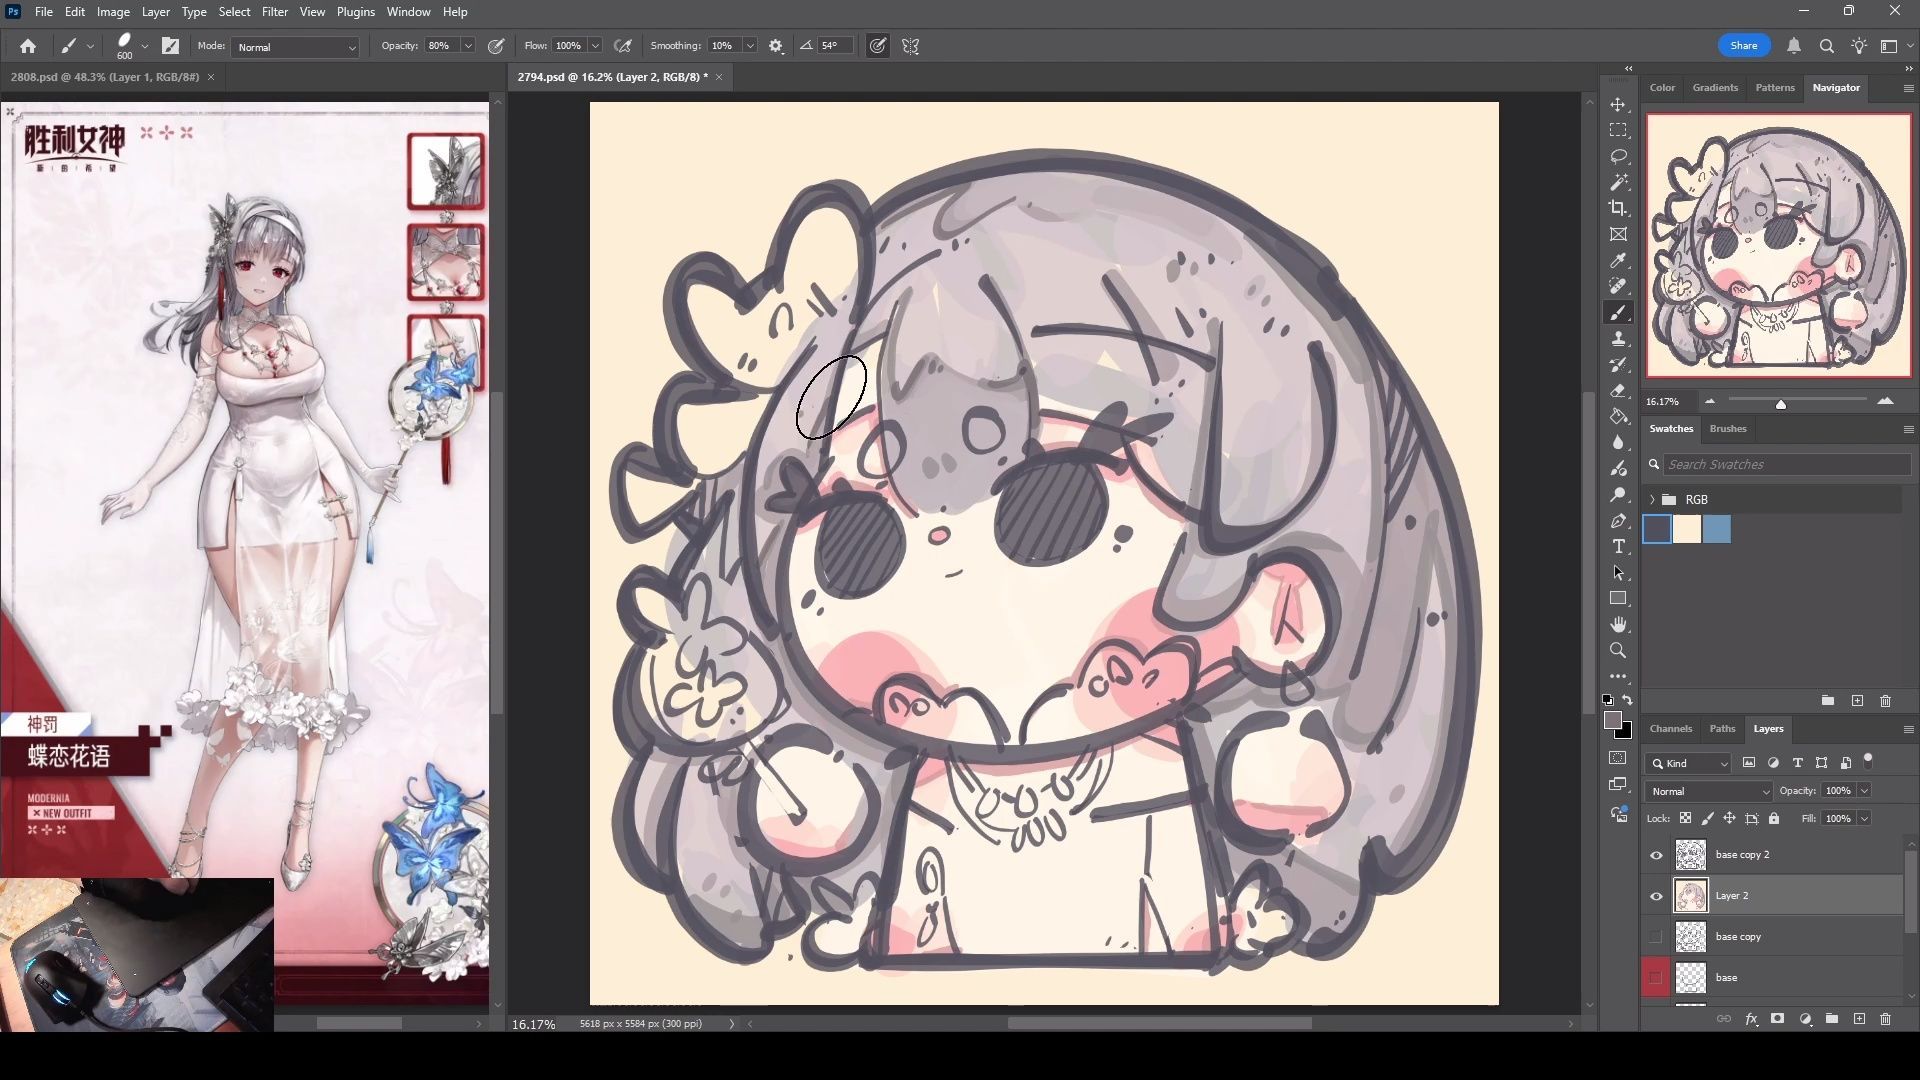1920x1080 pixels.
Task: Hide Layer 2 visibility eye
Action: 1656,896
